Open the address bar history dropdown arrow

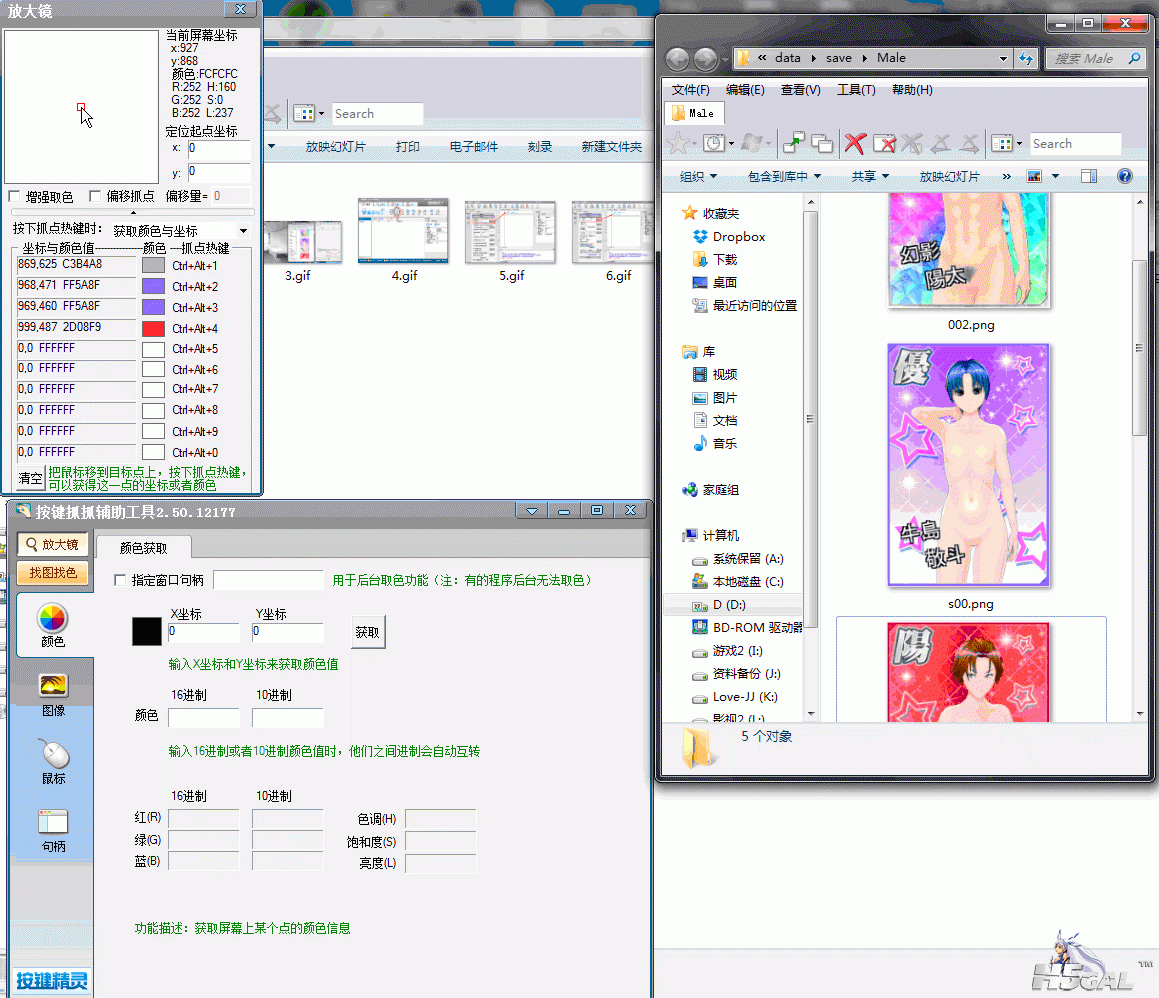click(x=1003, y=58)
